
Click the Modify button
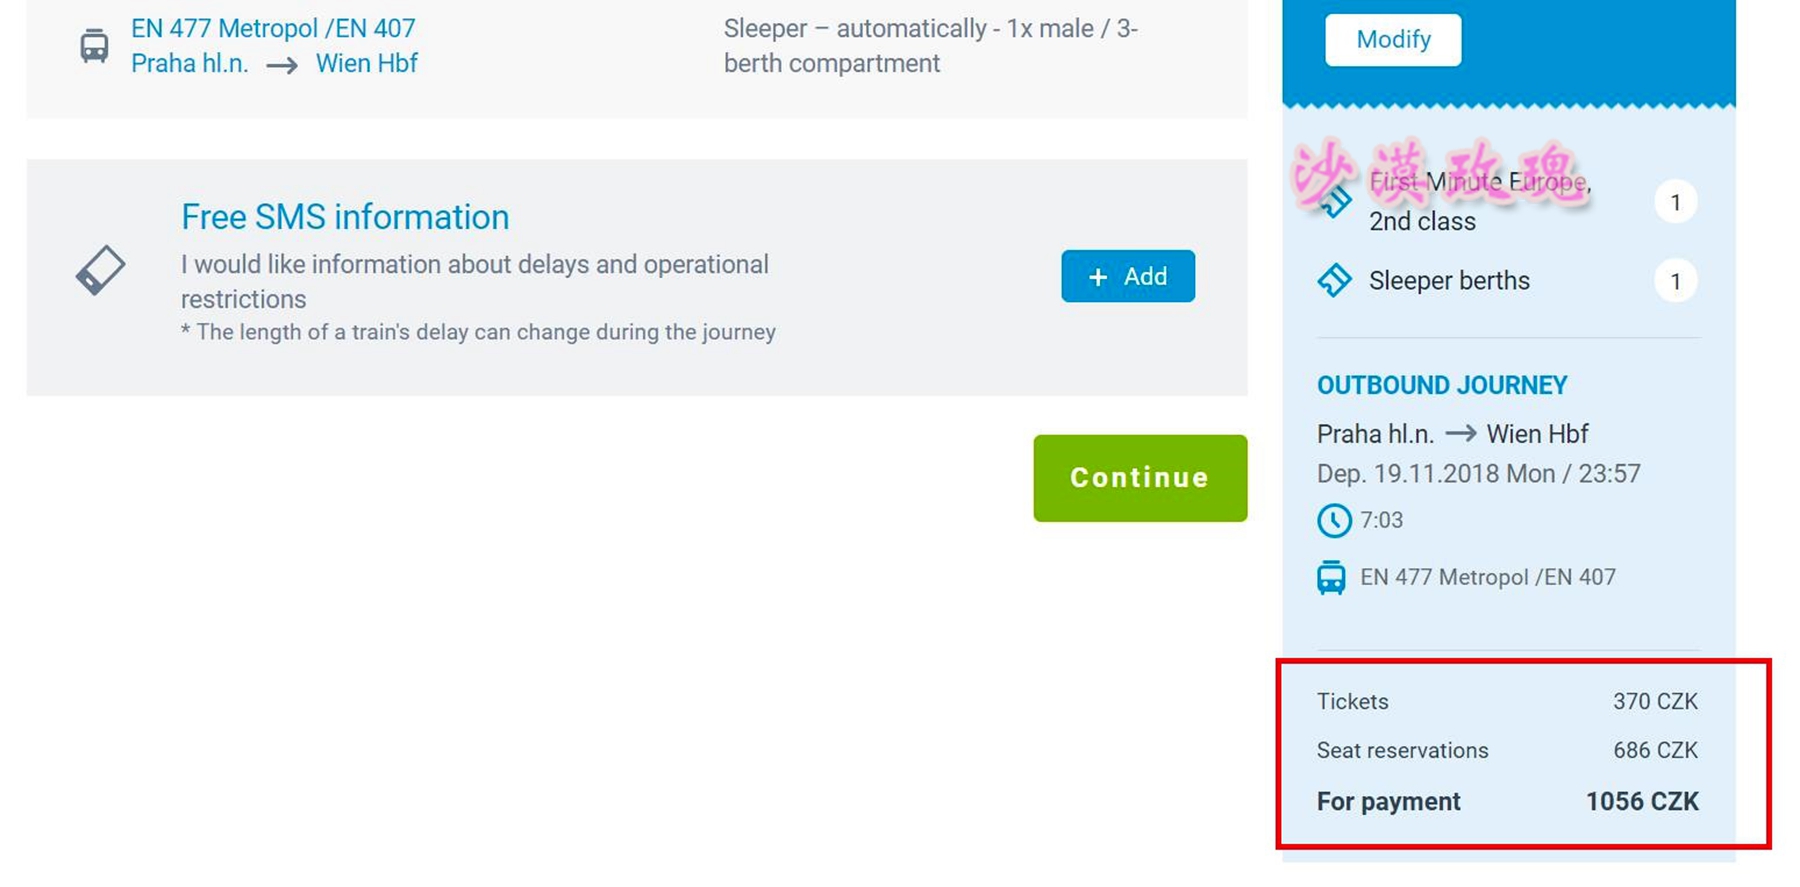pos(1392,40)
